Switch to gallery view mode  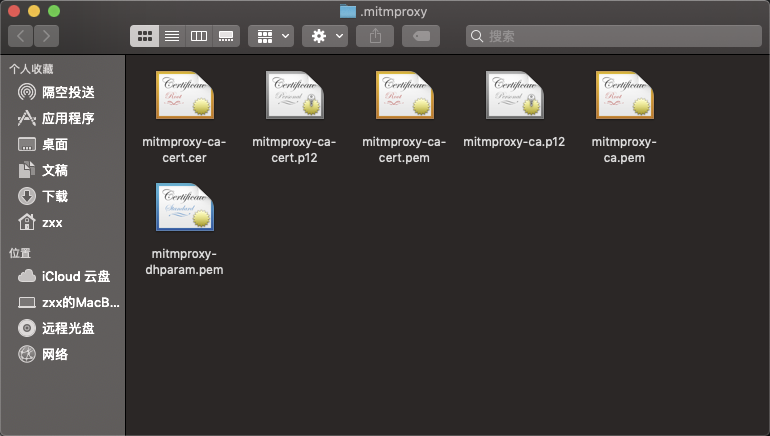pyautogui.click(x=226, y=36)
